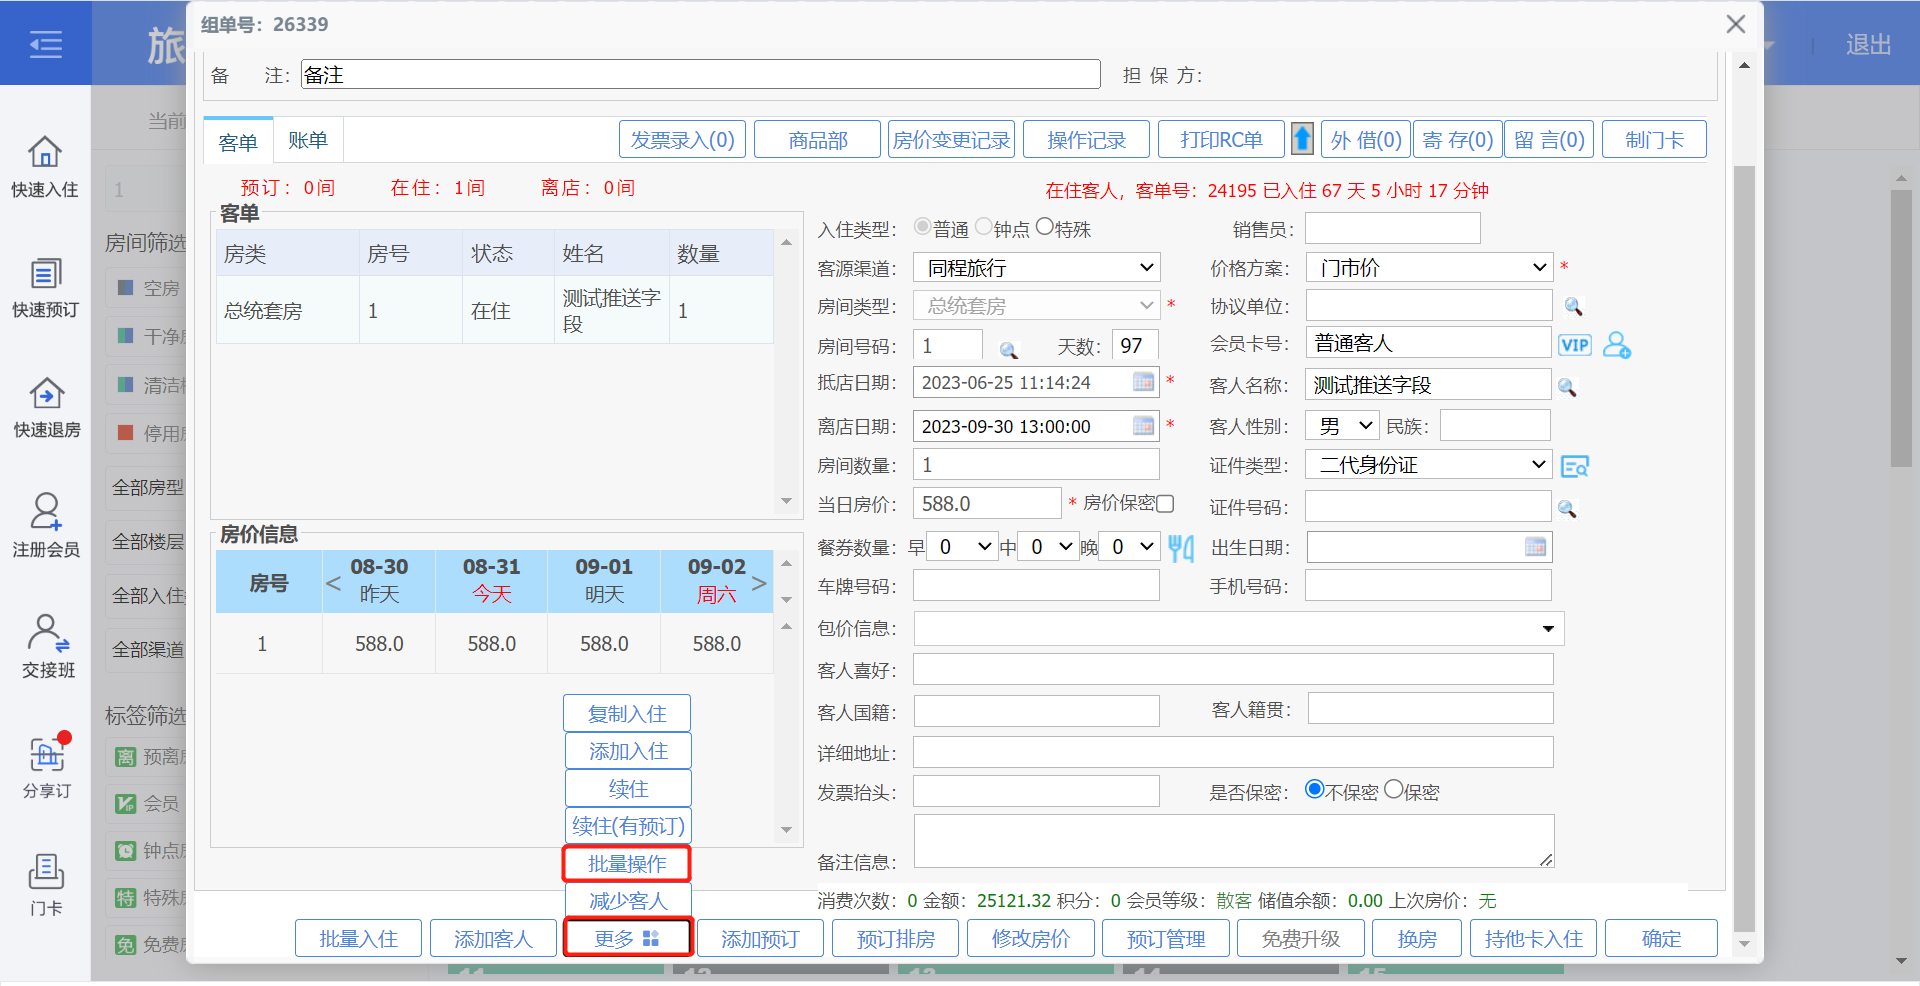Click search icon beside 客人名称

point(1567,387)
